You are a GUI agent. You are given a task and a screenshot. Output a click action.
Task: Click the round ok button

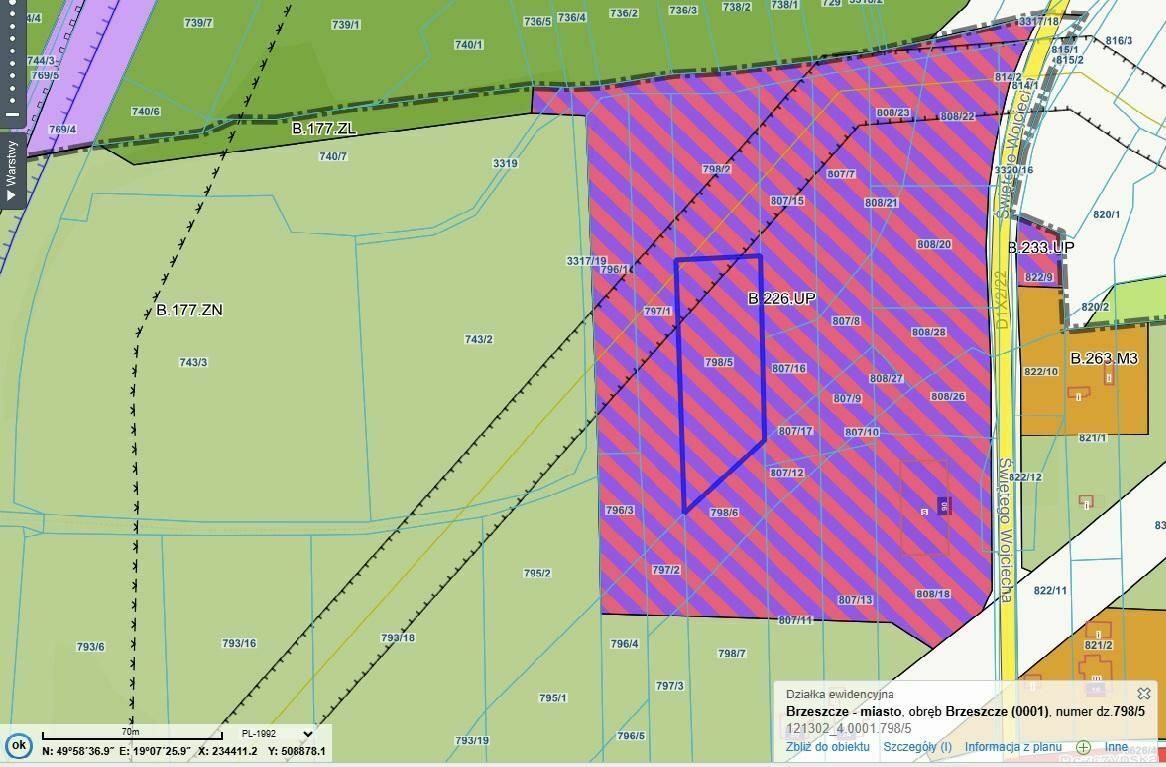tap(18, 746)
